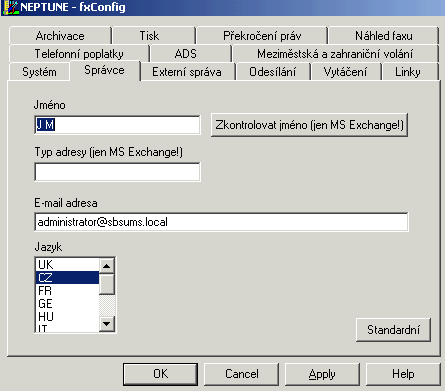Click the Cancel button

point(242,374)
